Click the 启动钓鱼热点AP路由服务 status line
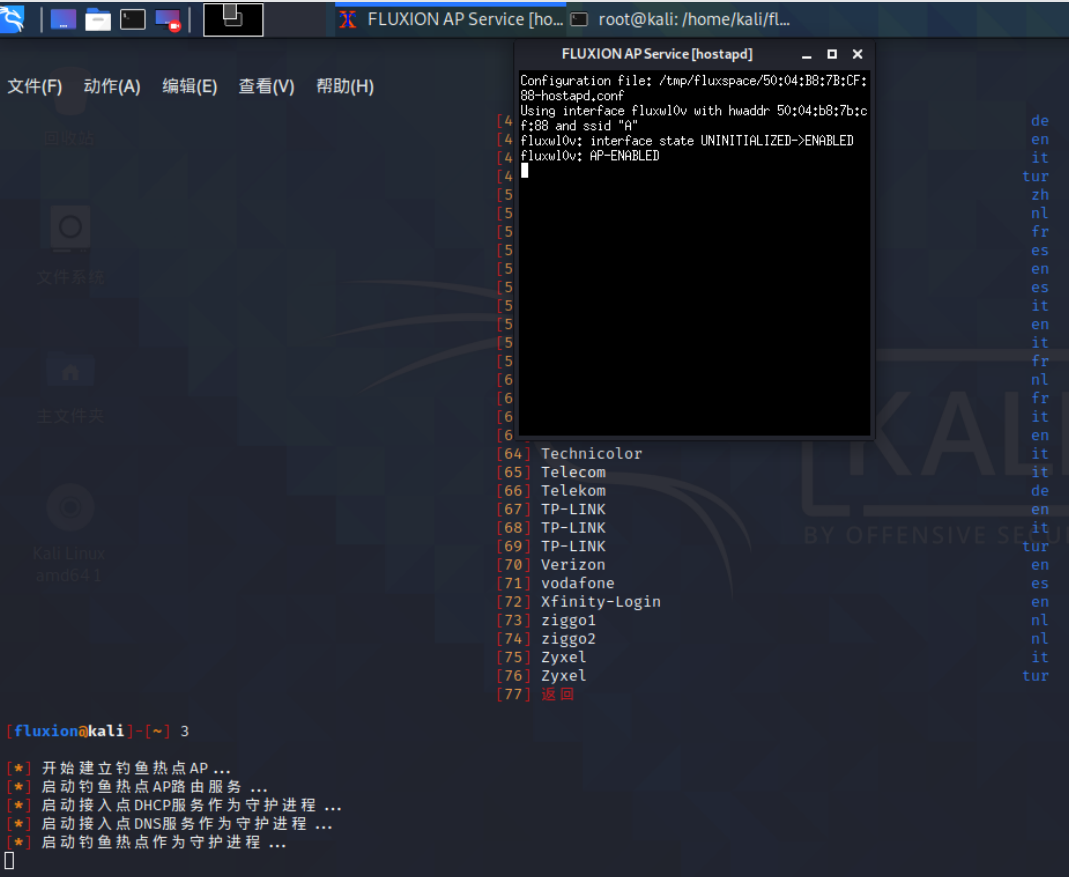Screen dimensions: 1069x877 click(x=137, y=787)
